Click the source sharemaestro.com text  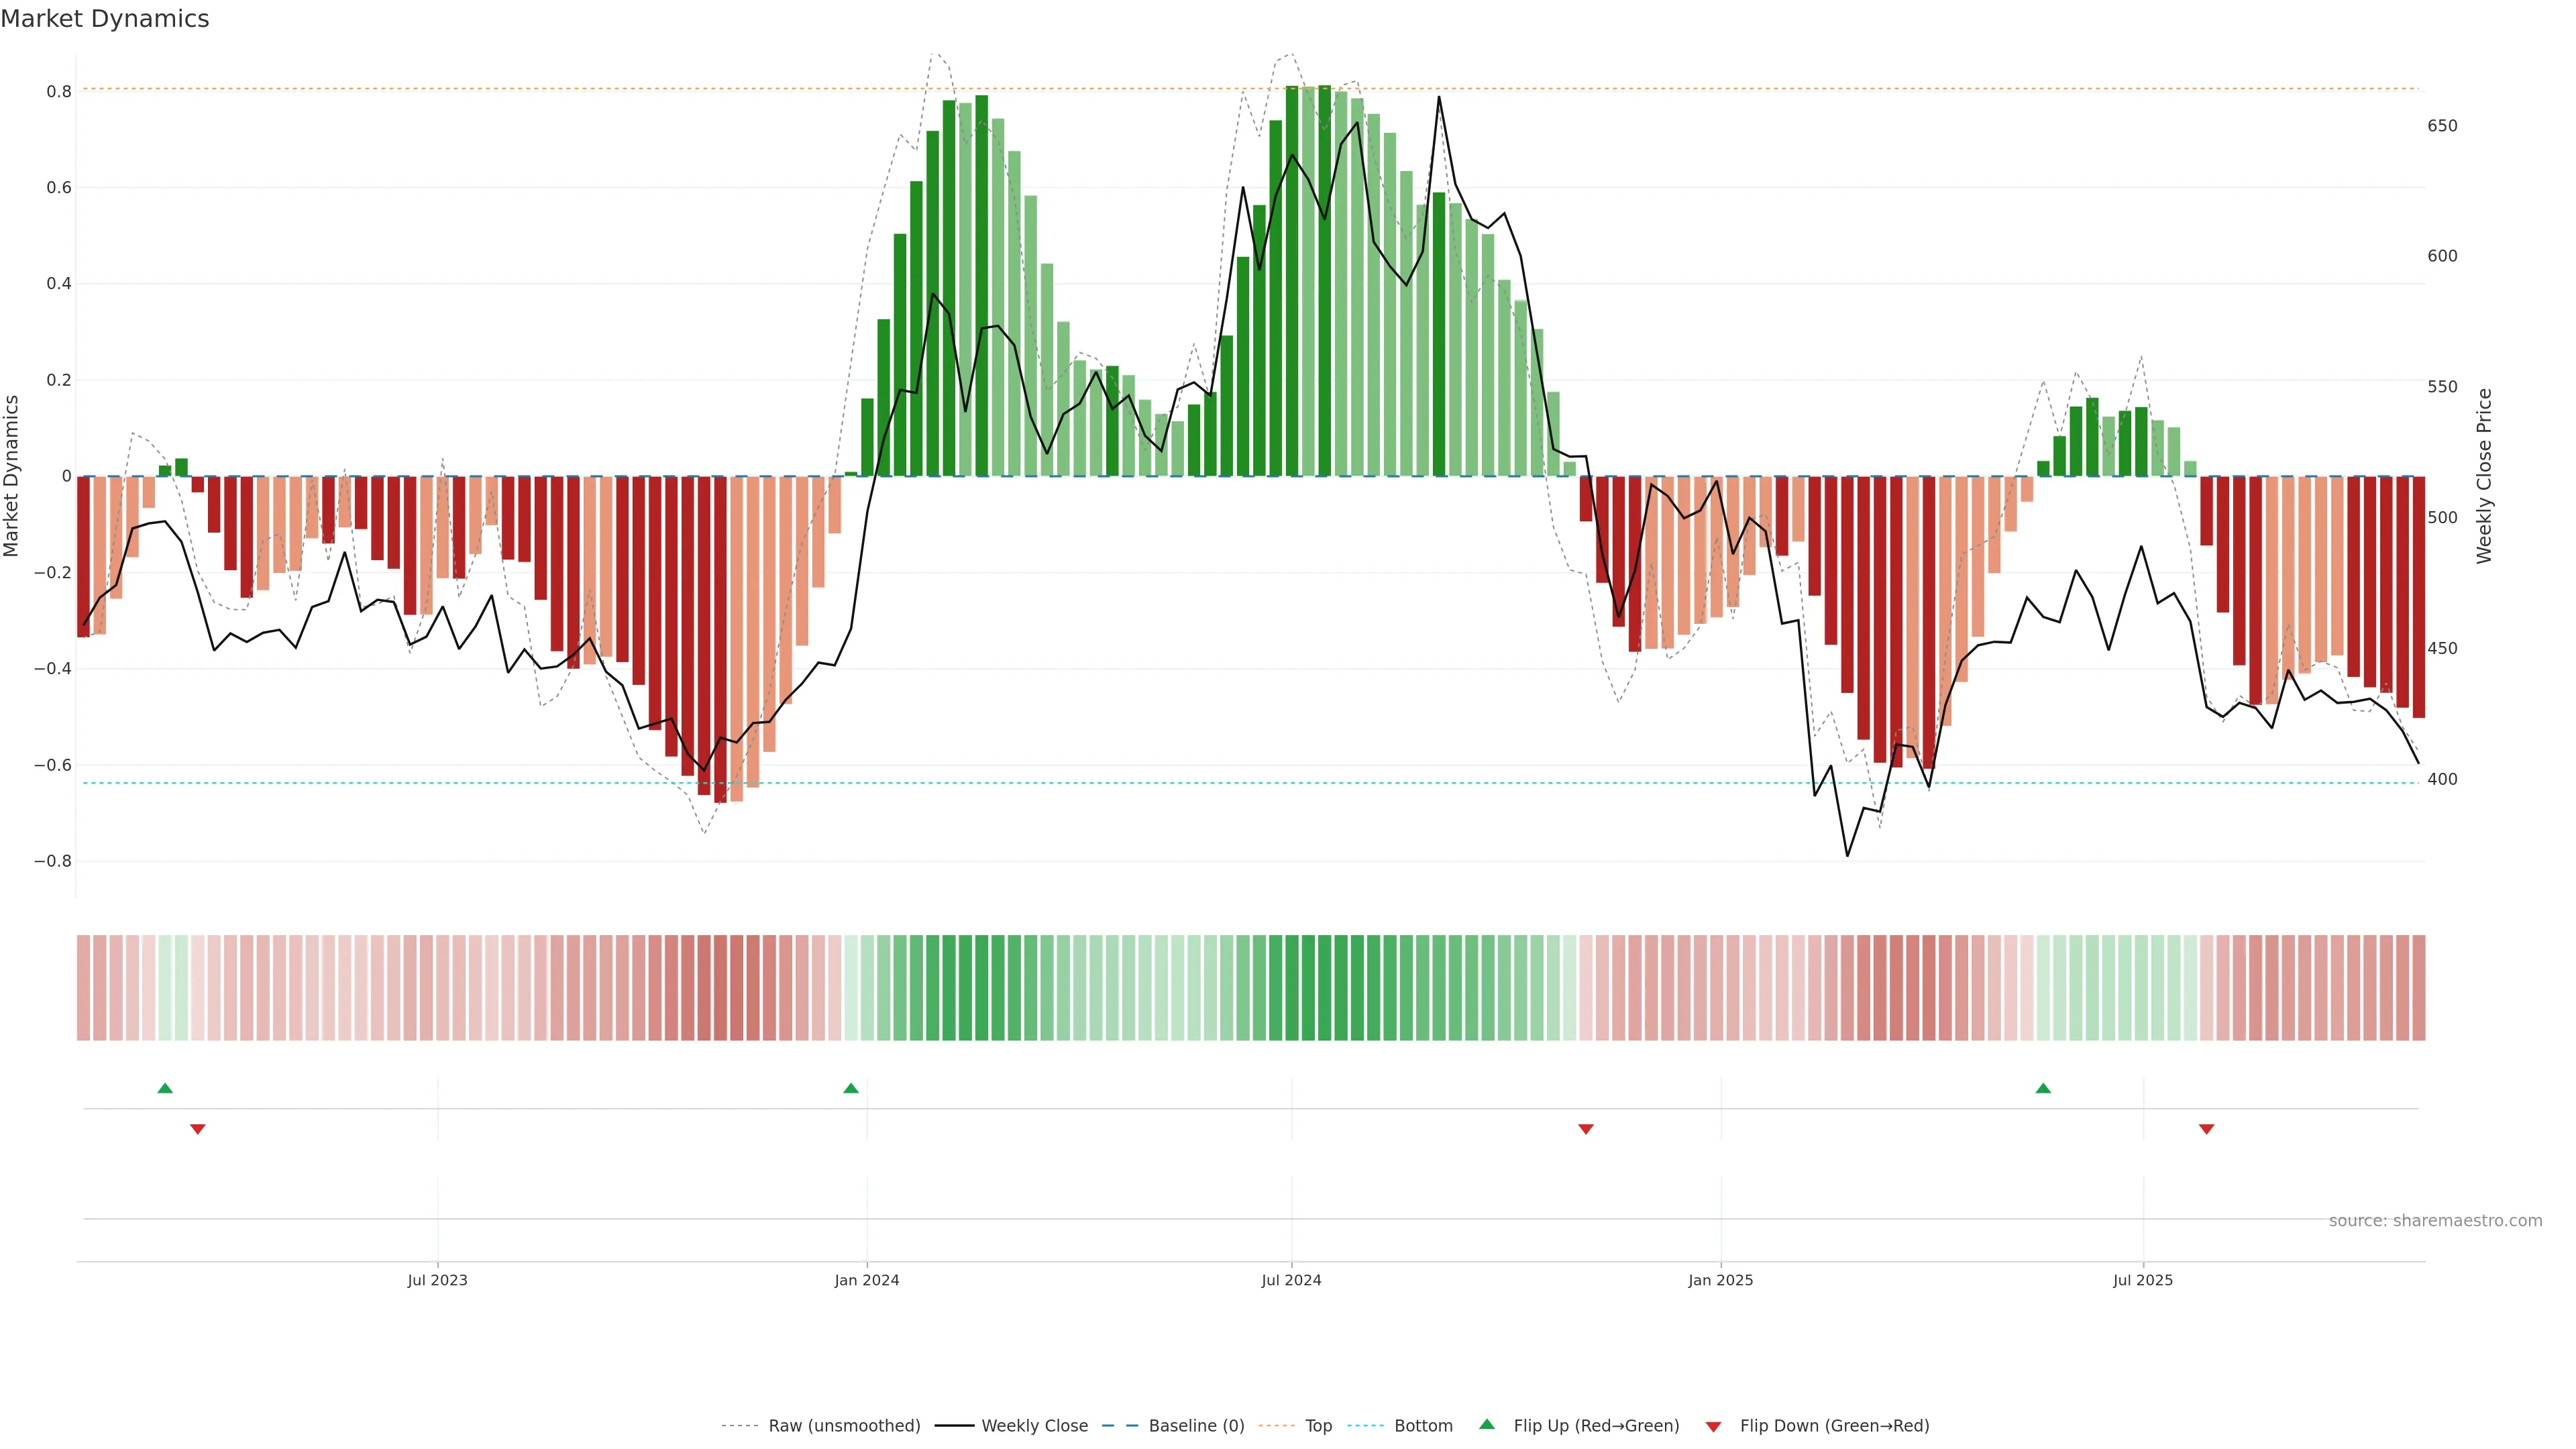click(2435, 1221)
